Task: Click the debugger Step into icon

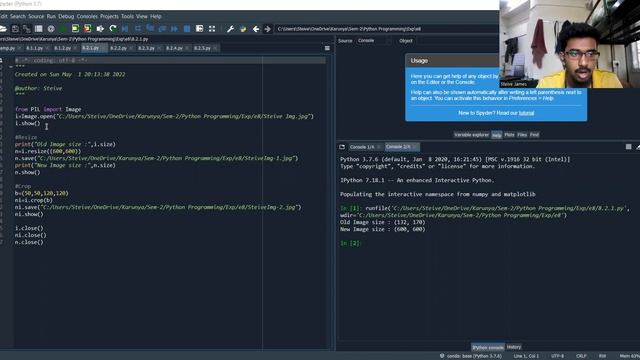Action: [150, 29]
